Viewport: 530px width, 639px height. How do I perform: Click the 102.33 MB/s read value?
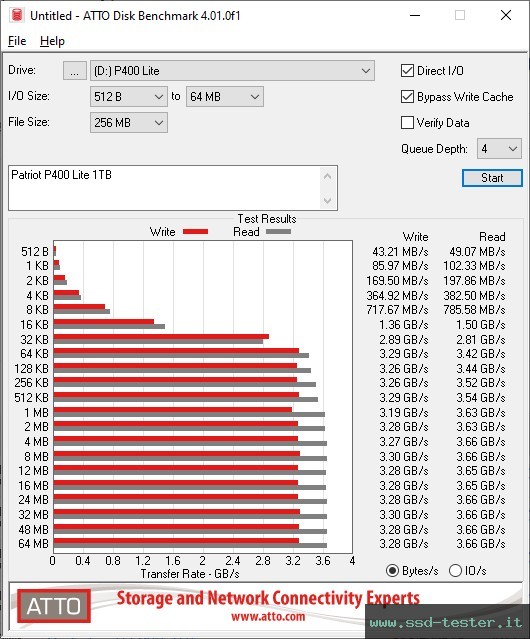(474, 266)
